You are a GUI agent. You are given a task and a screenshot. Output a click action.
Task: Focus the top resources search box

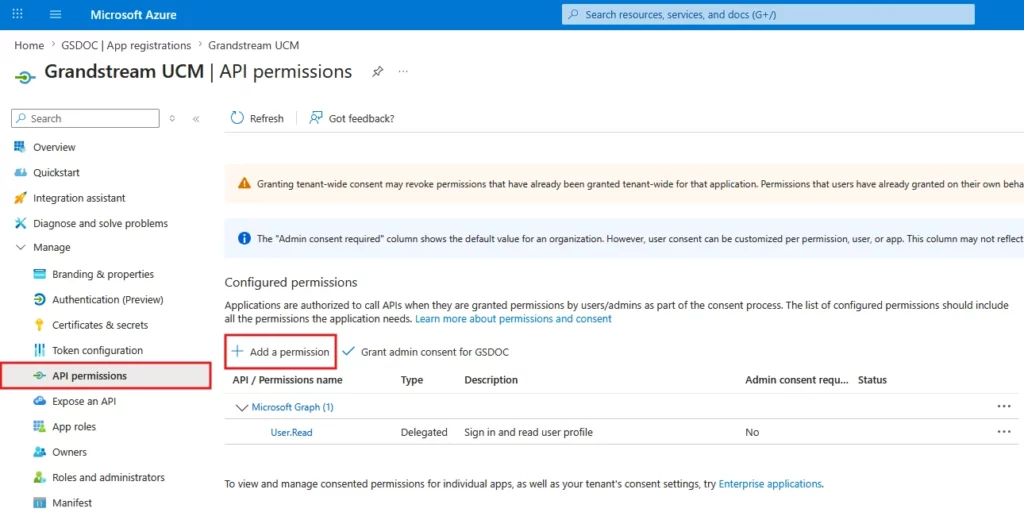point(768,14)
